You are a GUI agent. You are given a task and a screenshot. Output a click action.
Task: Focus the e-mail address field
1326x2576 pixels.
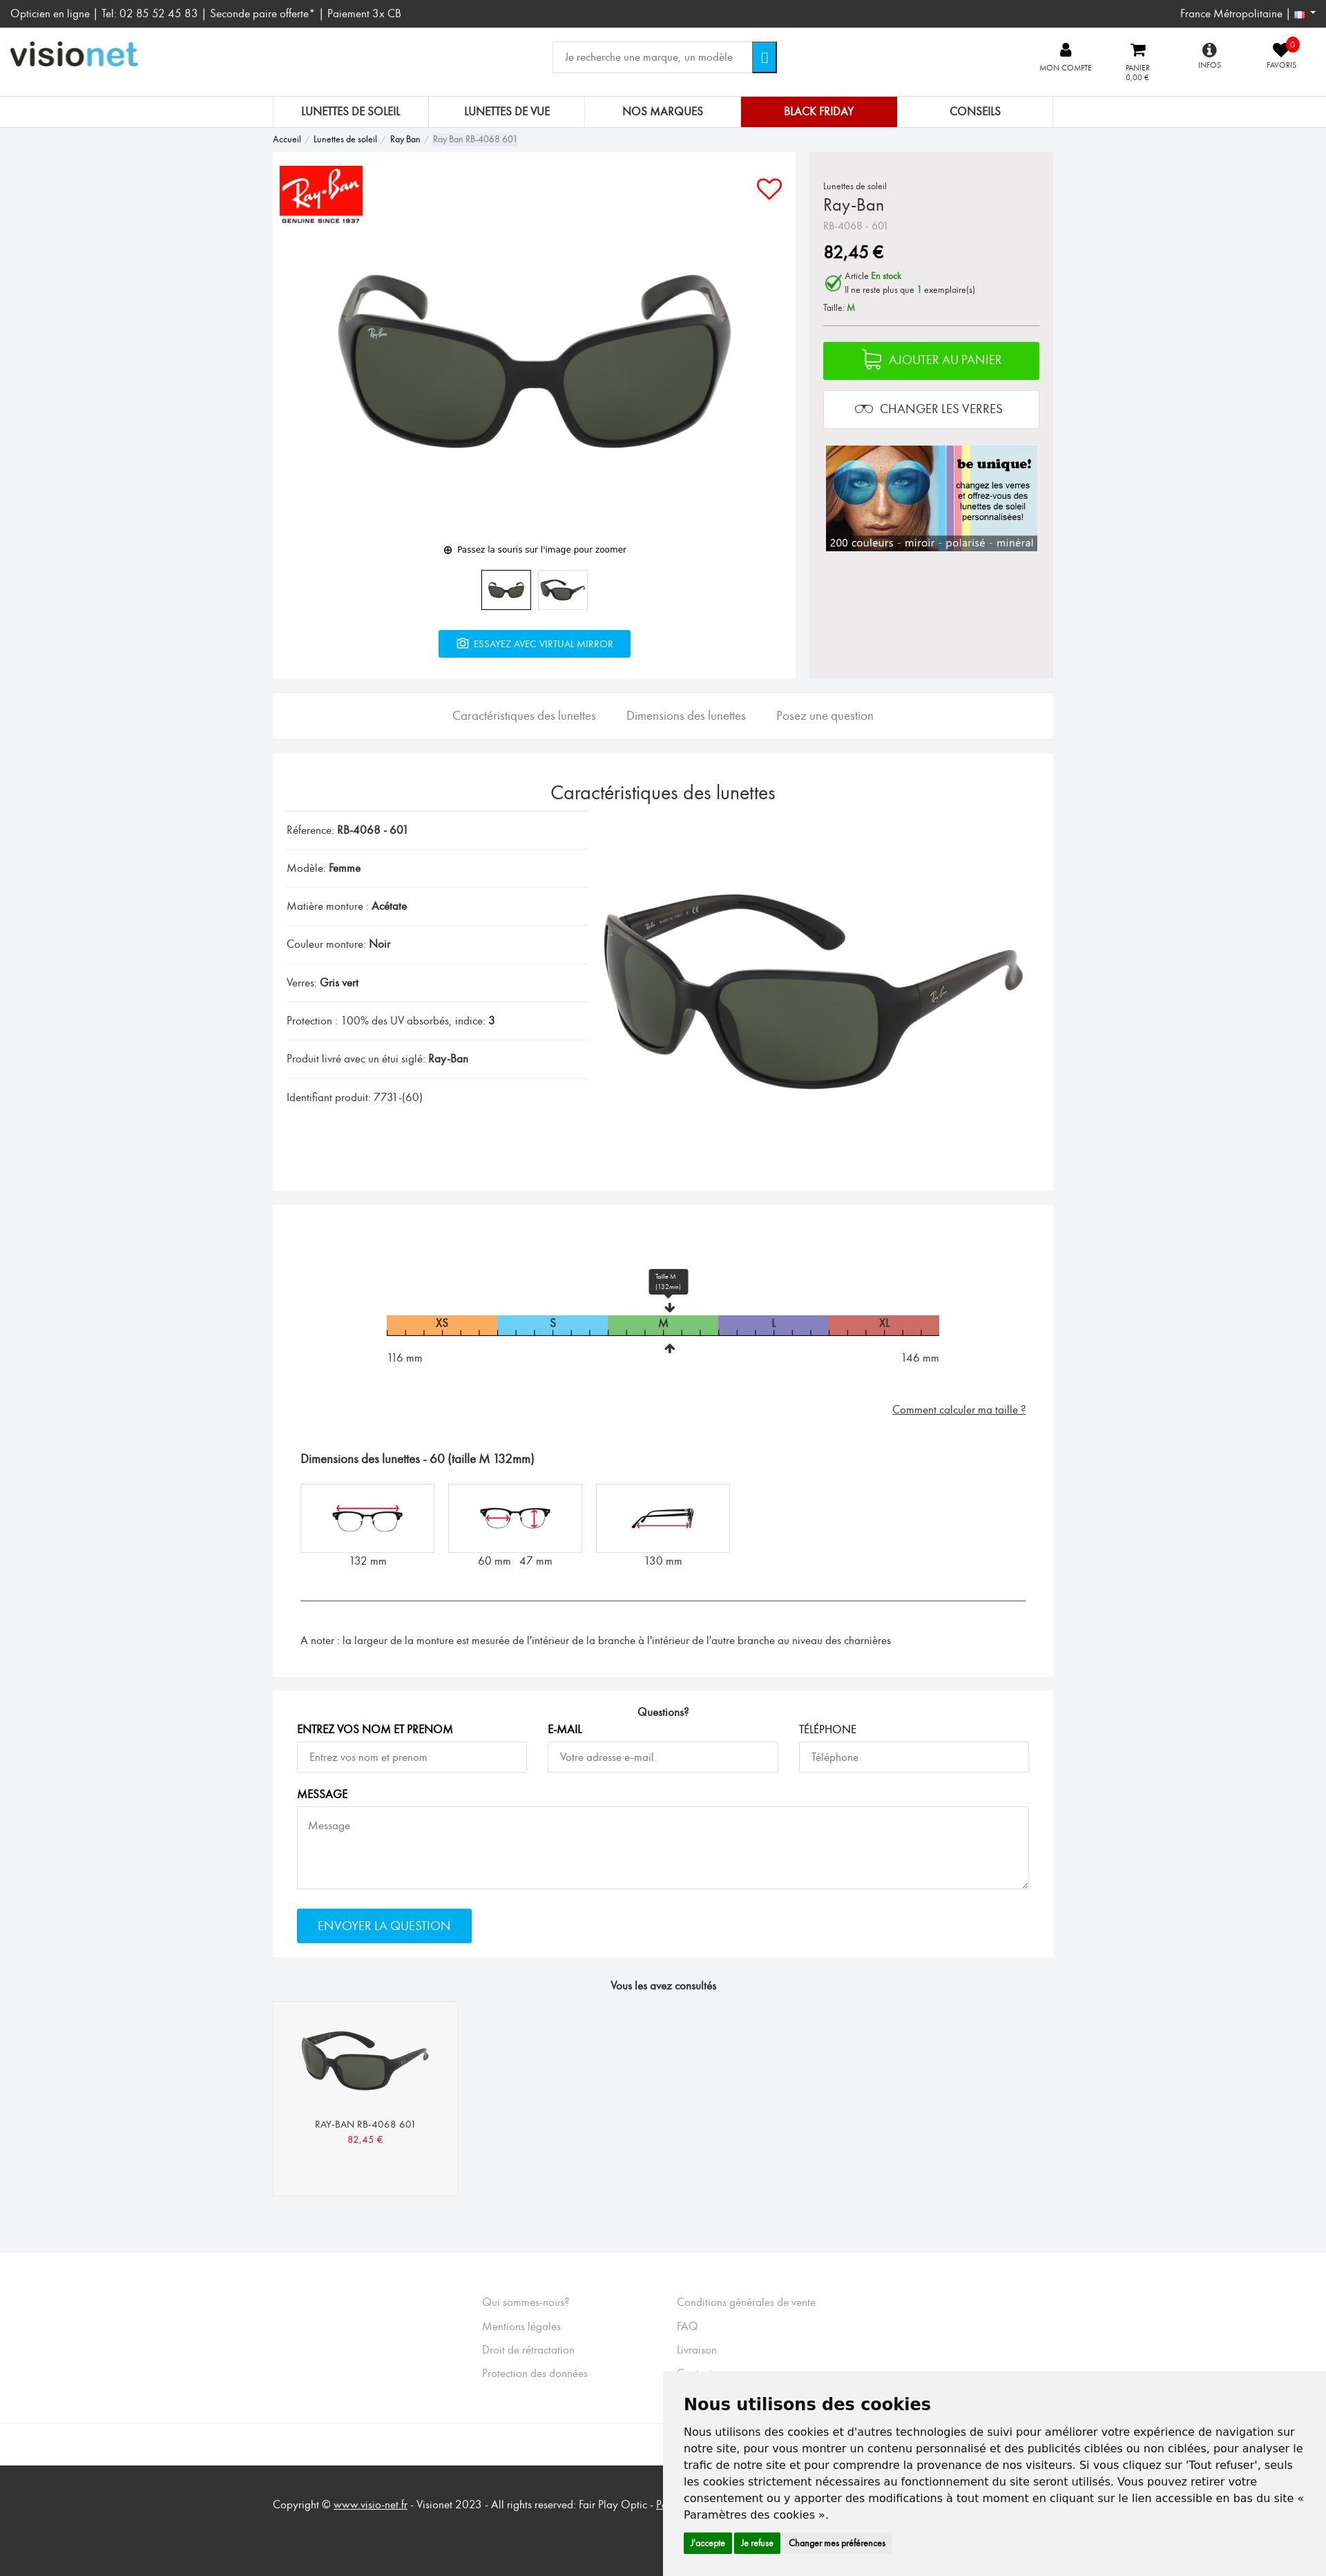[x=663, y=1757]
